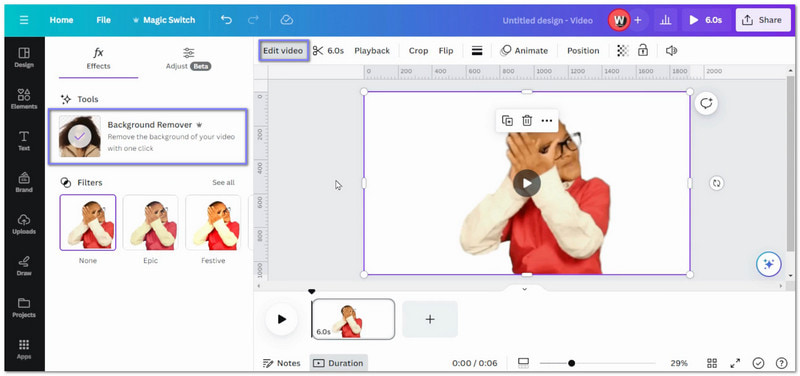The width and height of the screenshot is (800, 376).
Task: Collapse the timeline with chevron
Action: [x=524, y=289]
